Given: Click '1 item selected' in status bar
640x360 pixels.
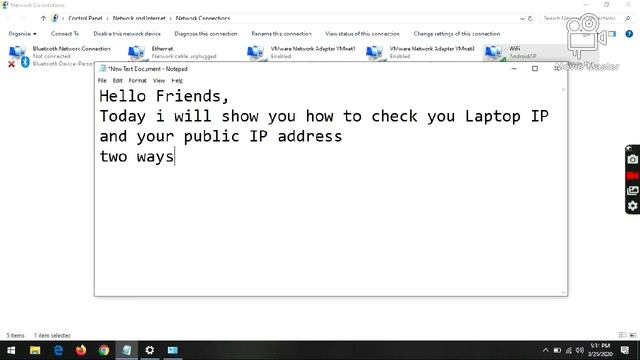Looking at the screenshot, I should pos(52,336).
